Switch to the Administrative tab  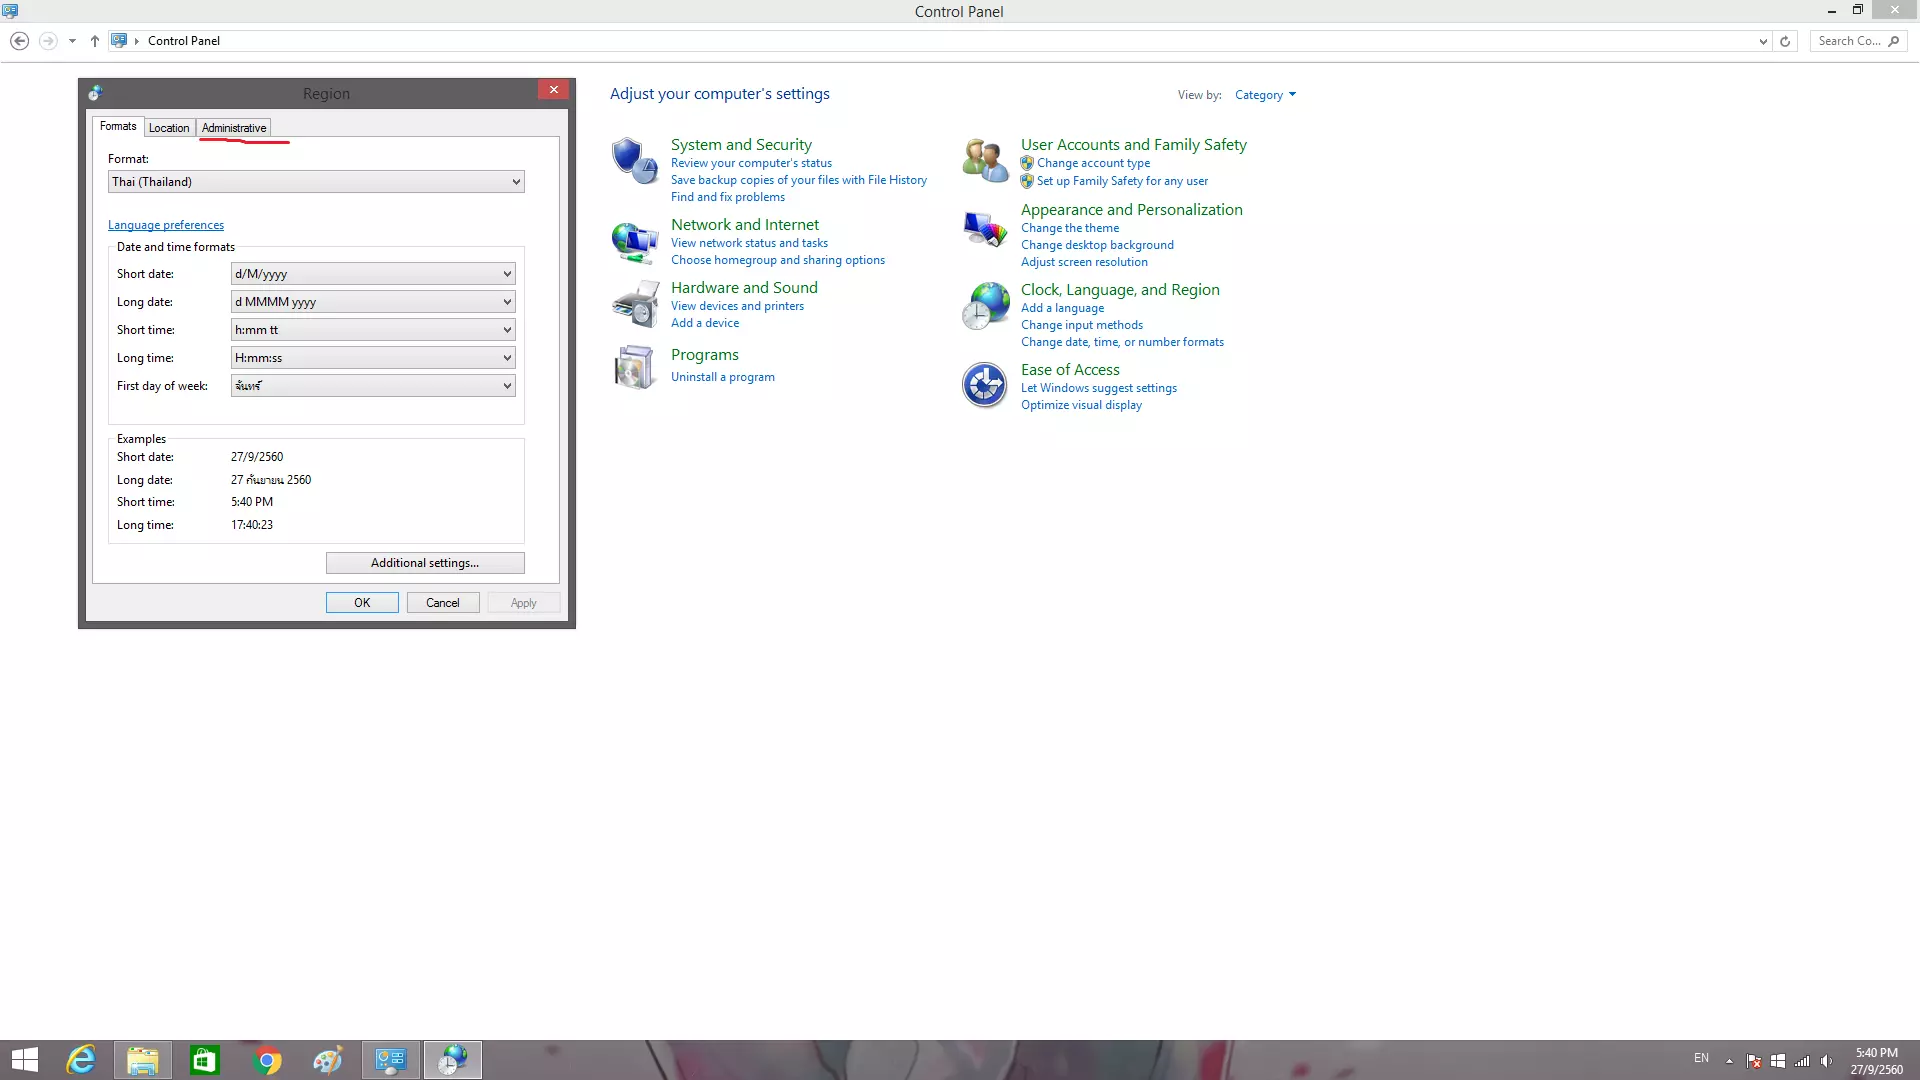tap(234, 128)
